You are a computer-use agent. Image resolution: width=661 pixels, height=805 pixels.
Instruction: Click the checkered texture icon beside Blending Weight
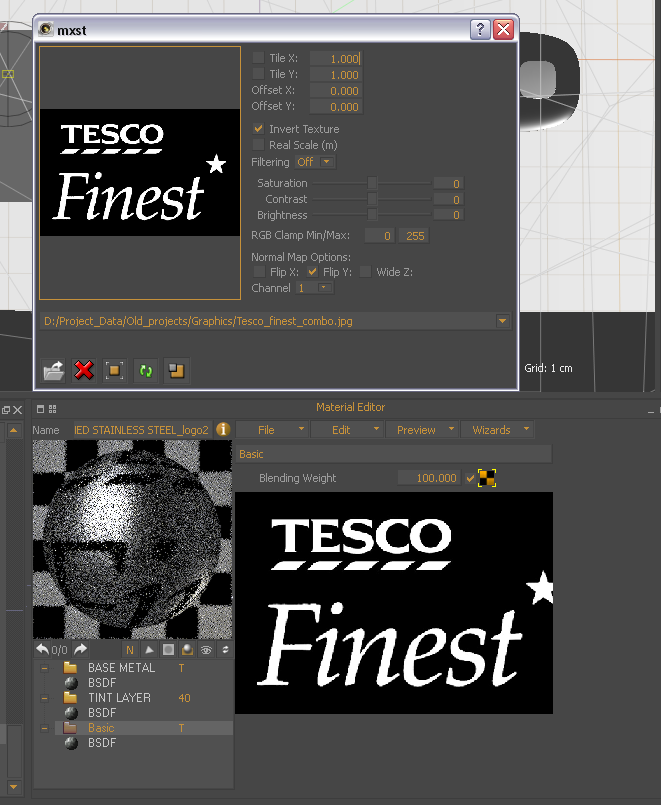point(487,478)
